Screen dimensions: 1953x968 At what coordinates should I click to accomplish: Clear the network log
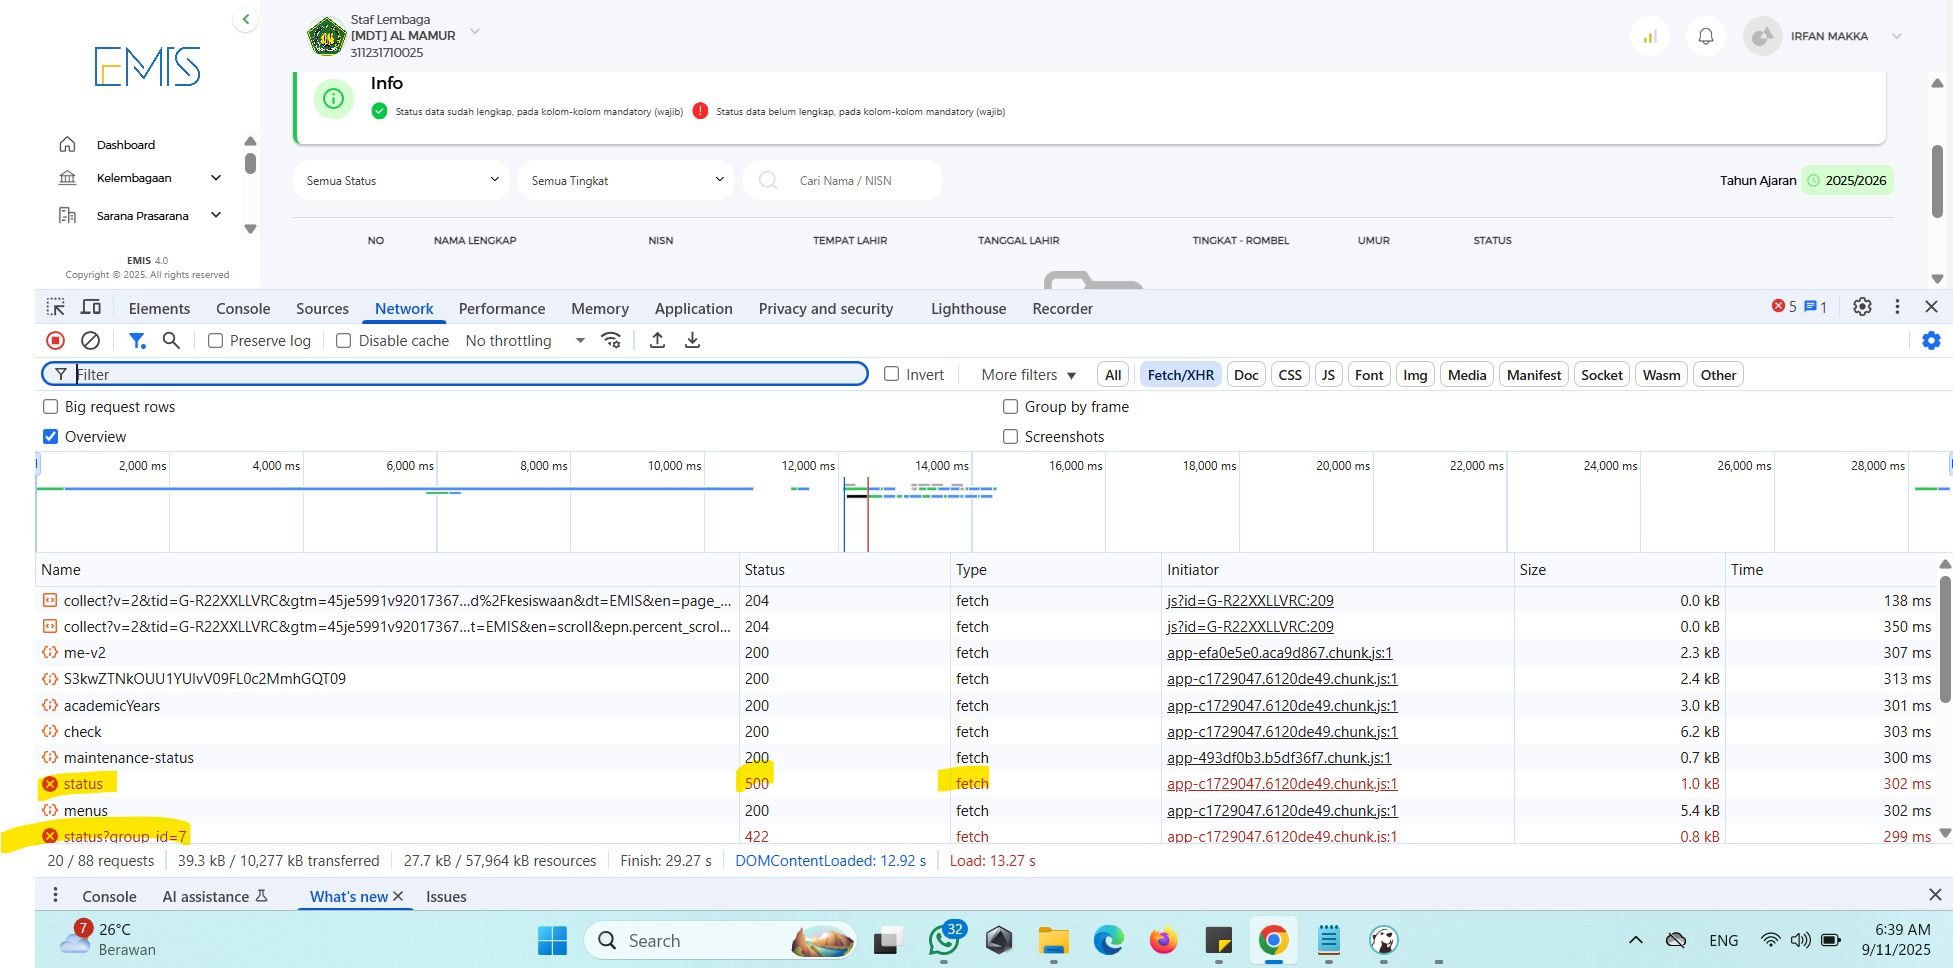pyautogui.click(x=90, y=341)
